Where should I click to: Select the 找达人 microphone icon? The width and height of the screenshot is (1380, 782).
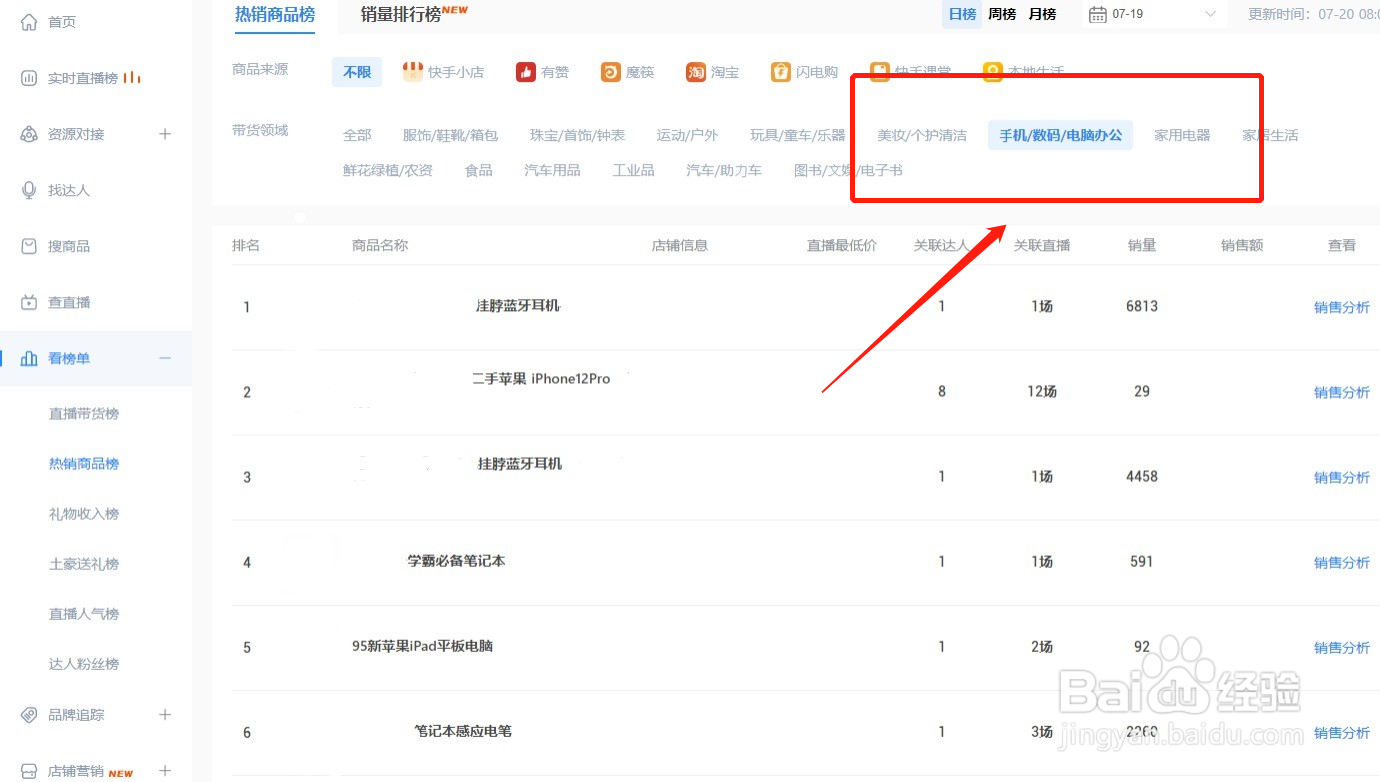pyautogui.click(x=28, y=189)
